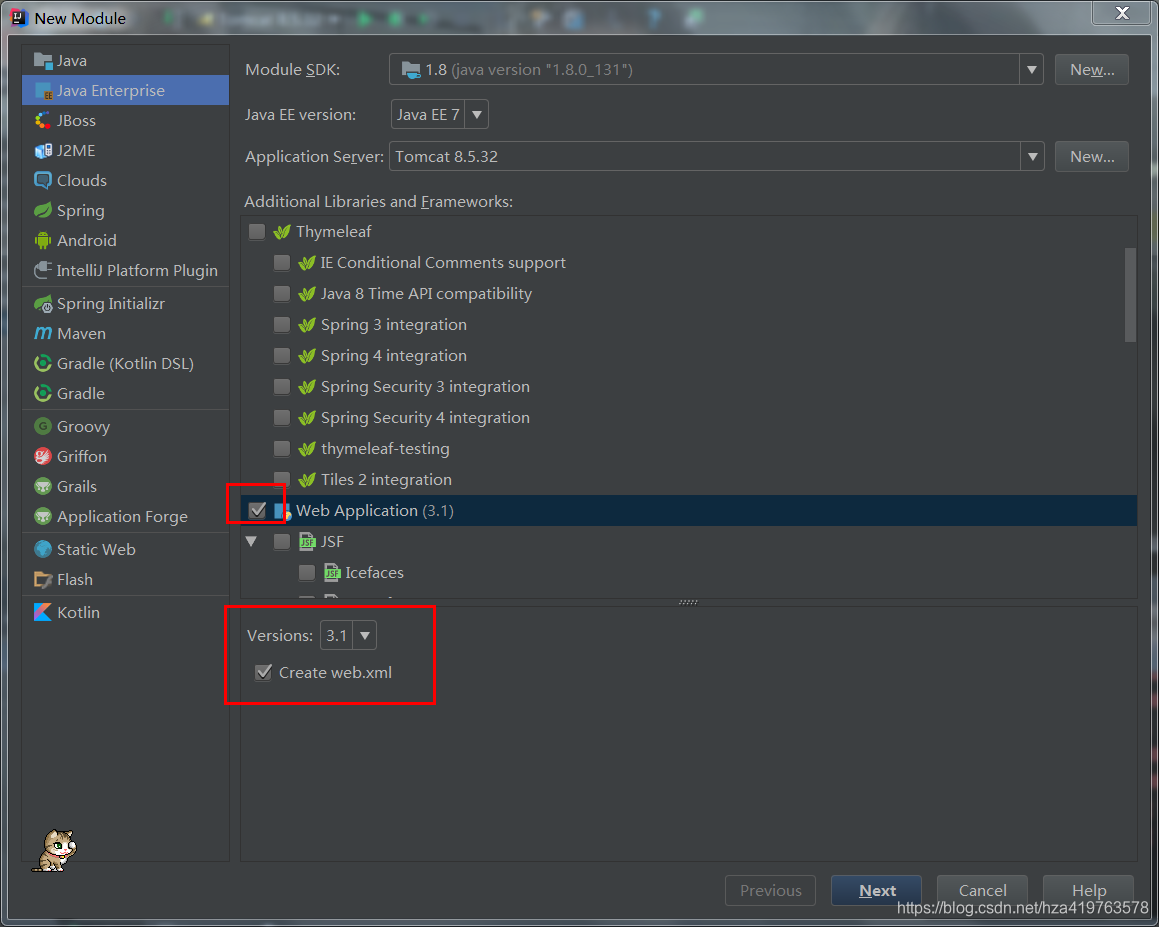Click the Java Enterprise icon
Viewport: 1159px width, 927px height.
(x=44, y=91)
